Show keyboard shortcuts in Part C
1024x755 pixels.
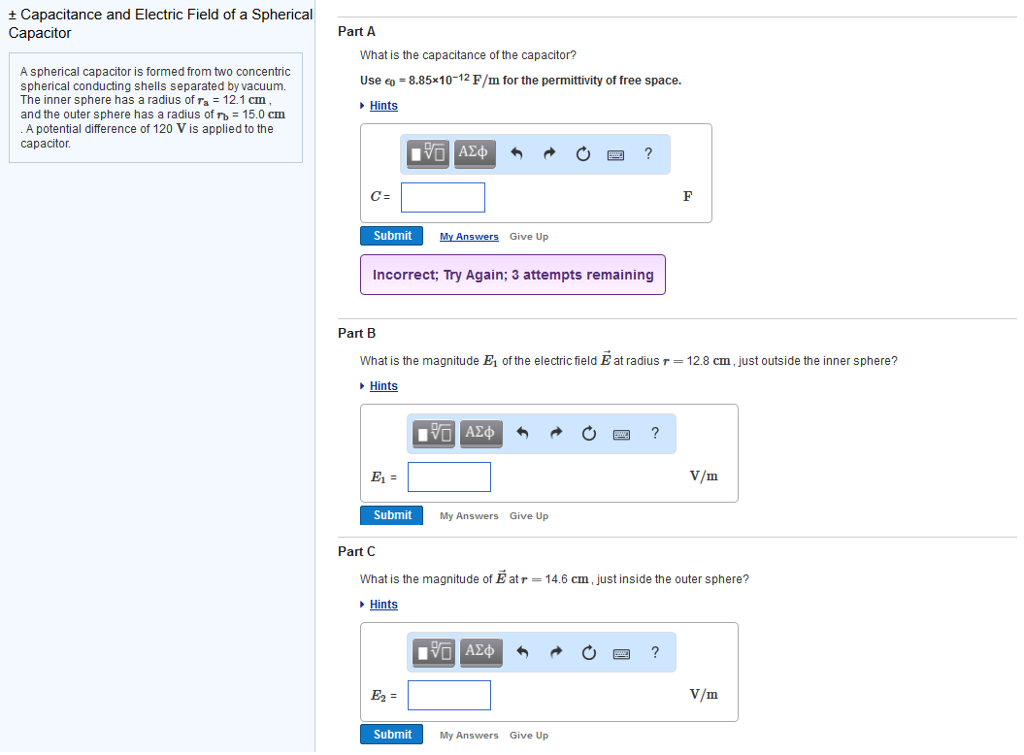[x=621, y=653]
